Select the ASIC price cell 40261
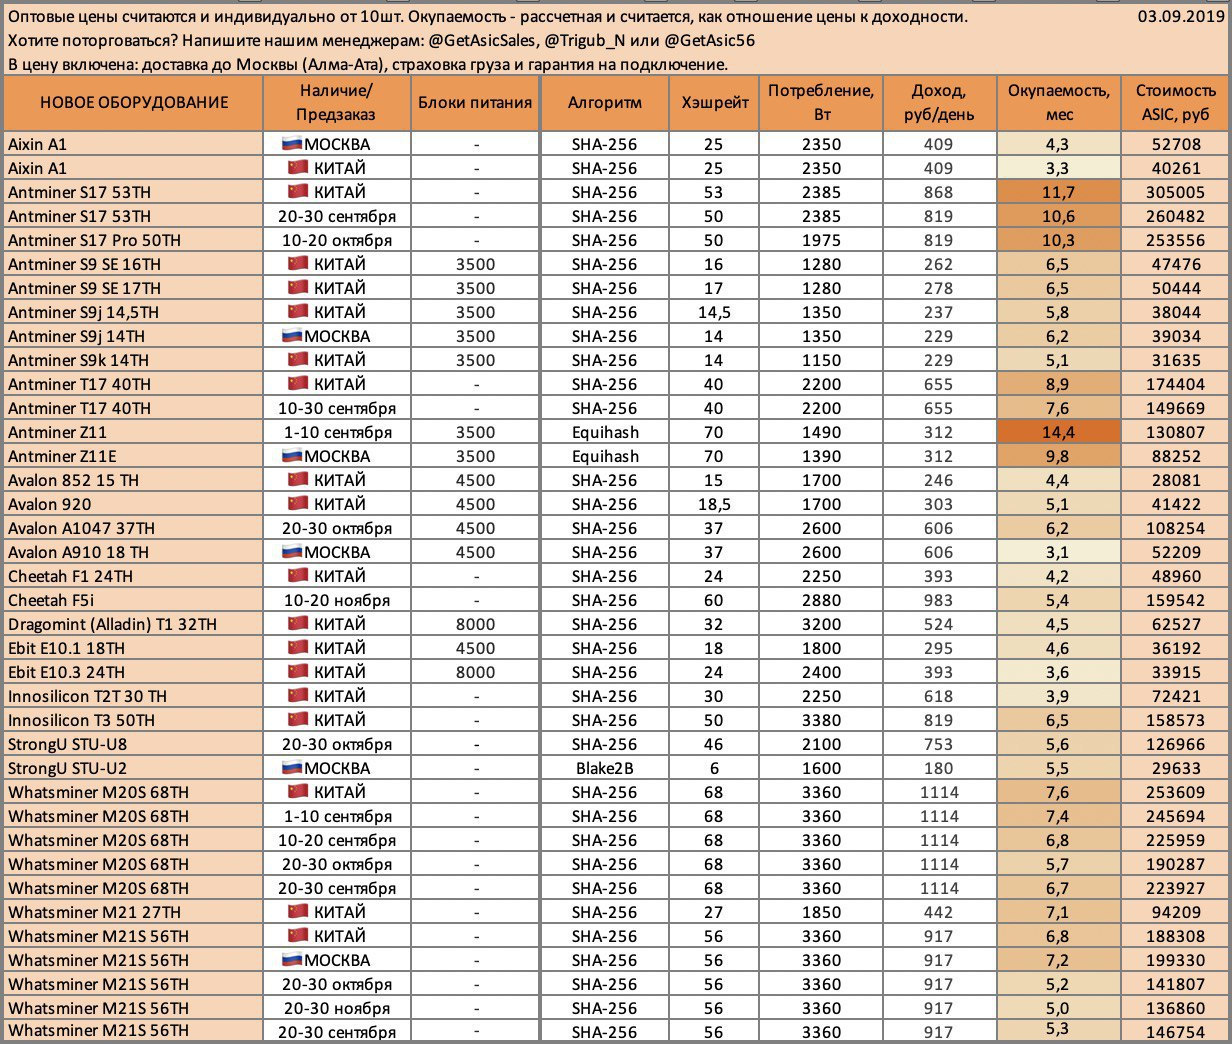The width and height of the screenshot is (1232, 1044). click(x=1175, y=168)
